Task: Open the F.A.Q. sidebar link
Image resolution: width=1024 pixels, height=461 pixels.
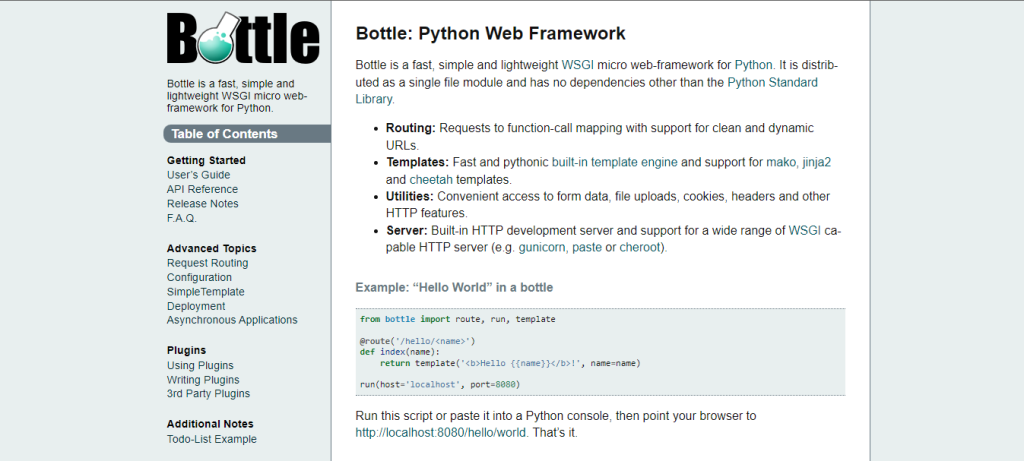Action: pyautogui.click(x=182, y=218)
